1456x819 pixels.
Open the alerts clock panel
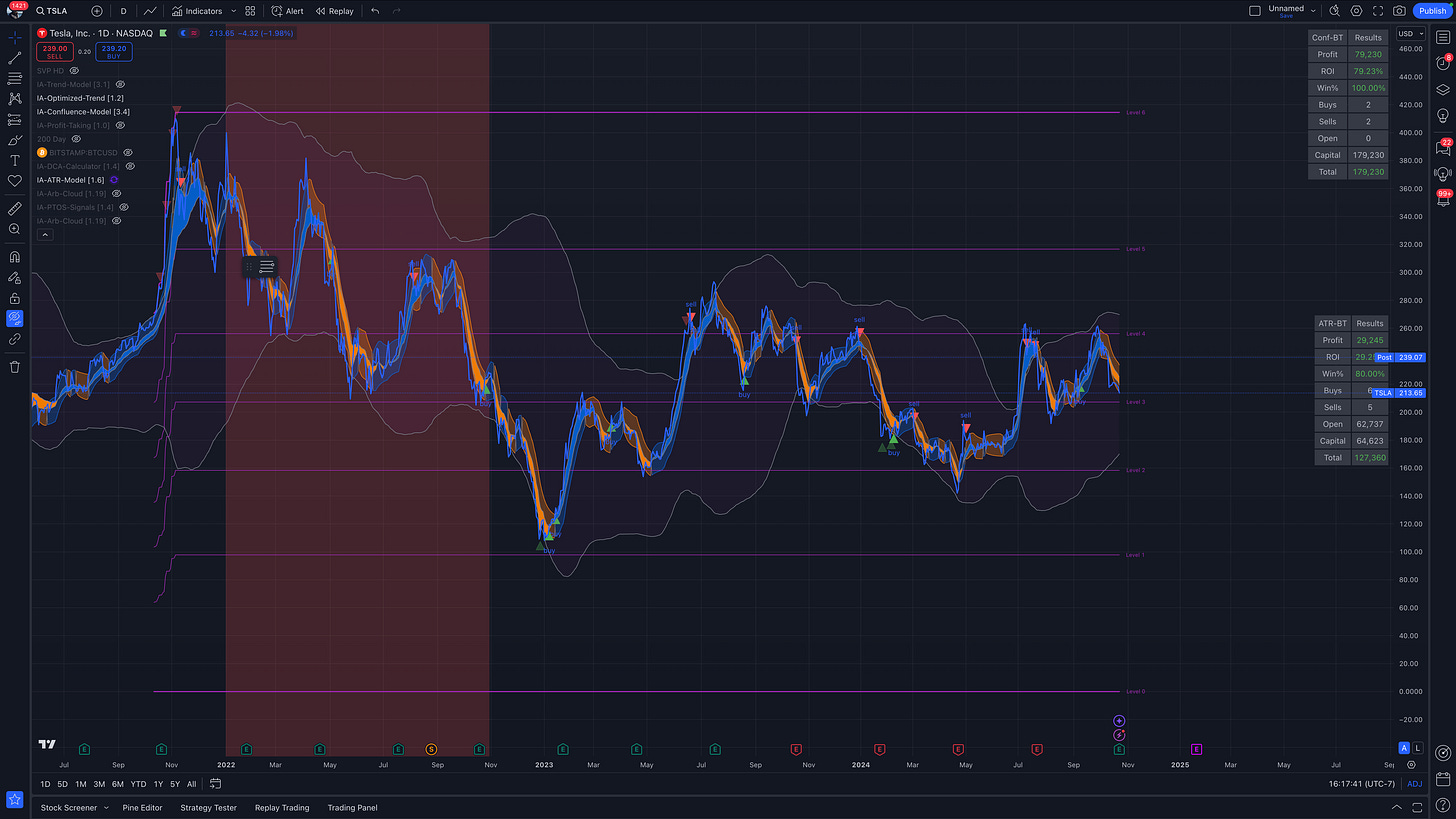click(1442, 63)
